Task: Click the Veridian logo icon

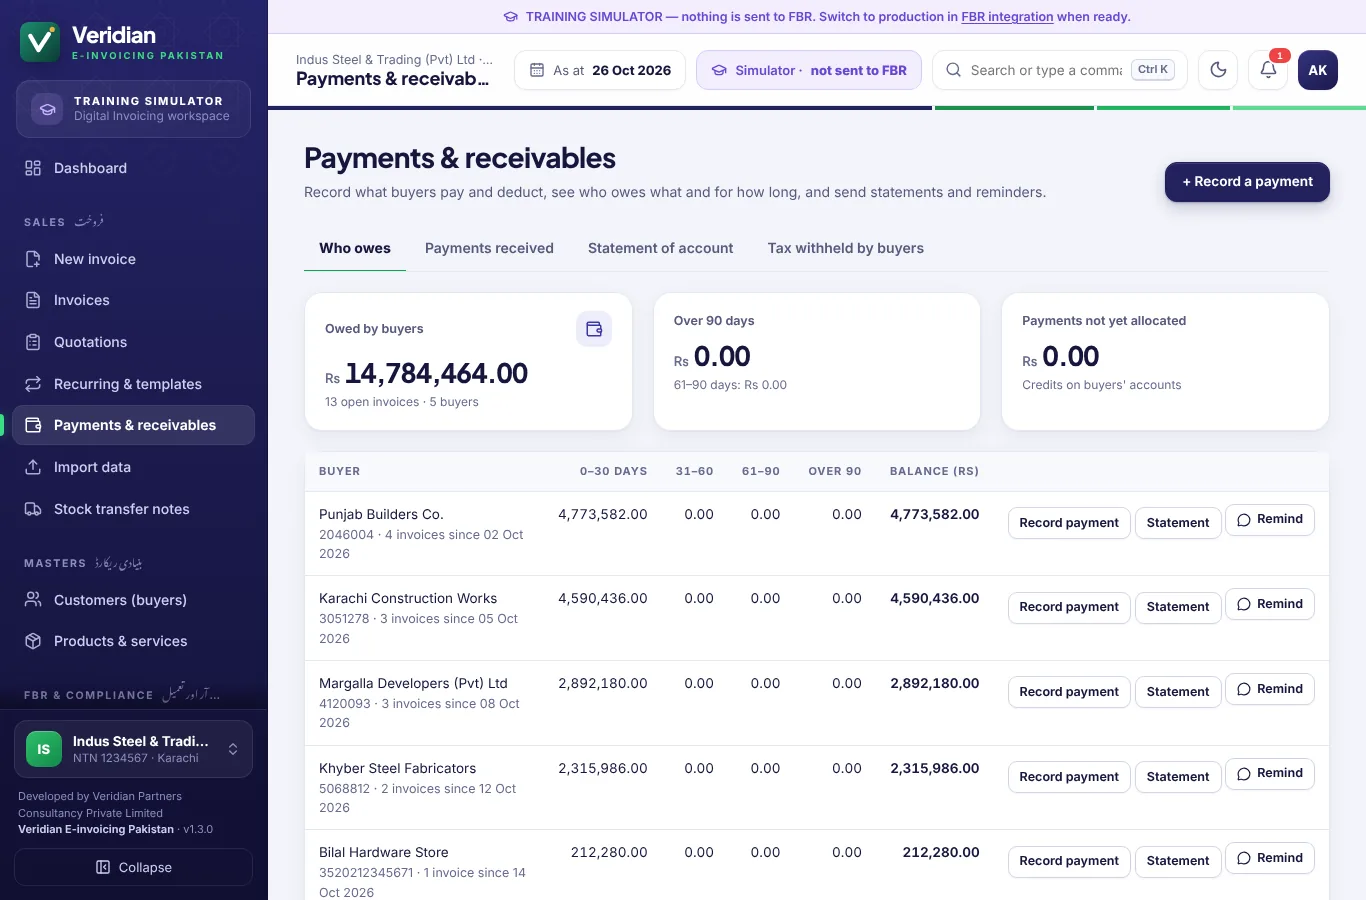Action: pyautogui.click(x=40, y=42)
